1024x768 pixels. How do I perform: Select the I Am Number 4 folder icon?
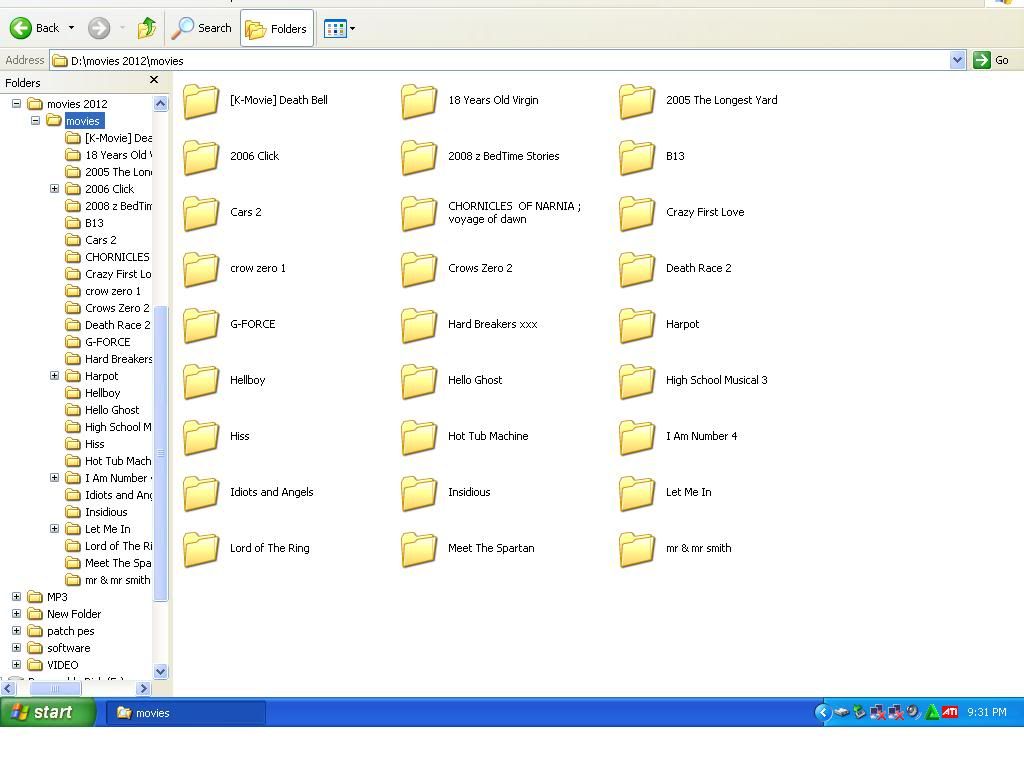click(x=637, y=438)
